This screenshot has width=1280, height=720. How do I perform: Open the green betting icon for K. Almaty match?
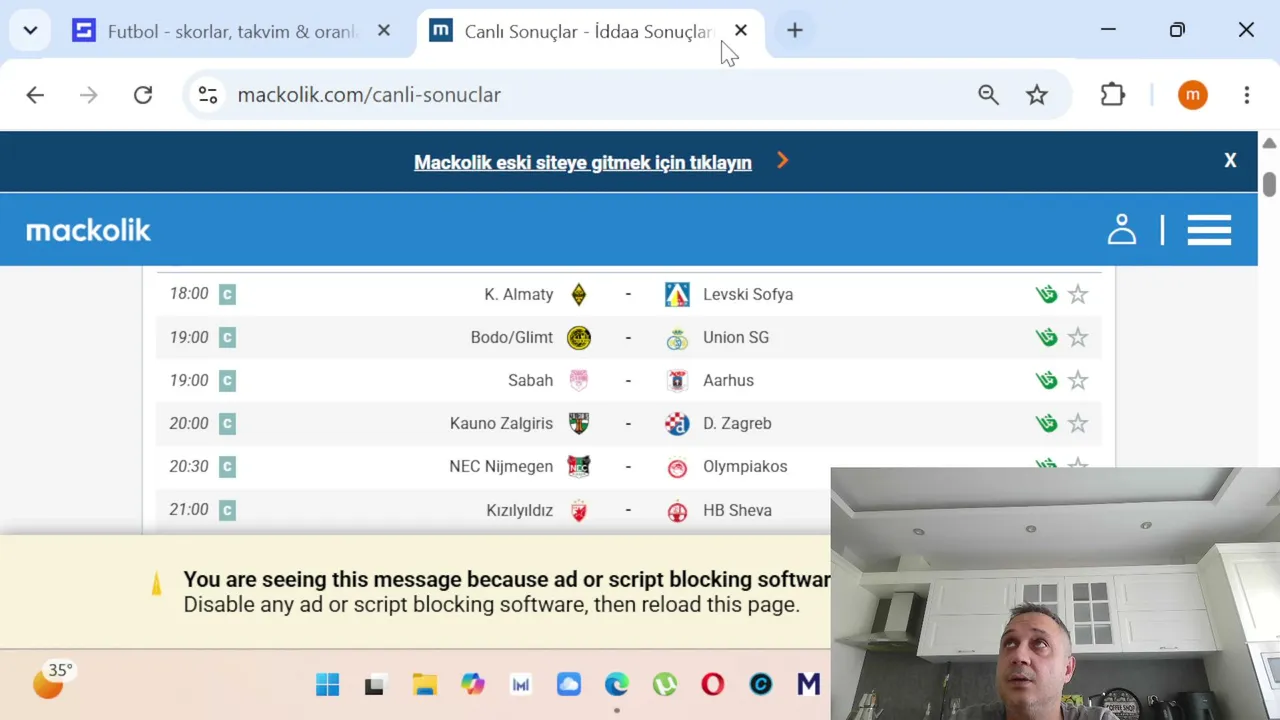(1046, 294)
